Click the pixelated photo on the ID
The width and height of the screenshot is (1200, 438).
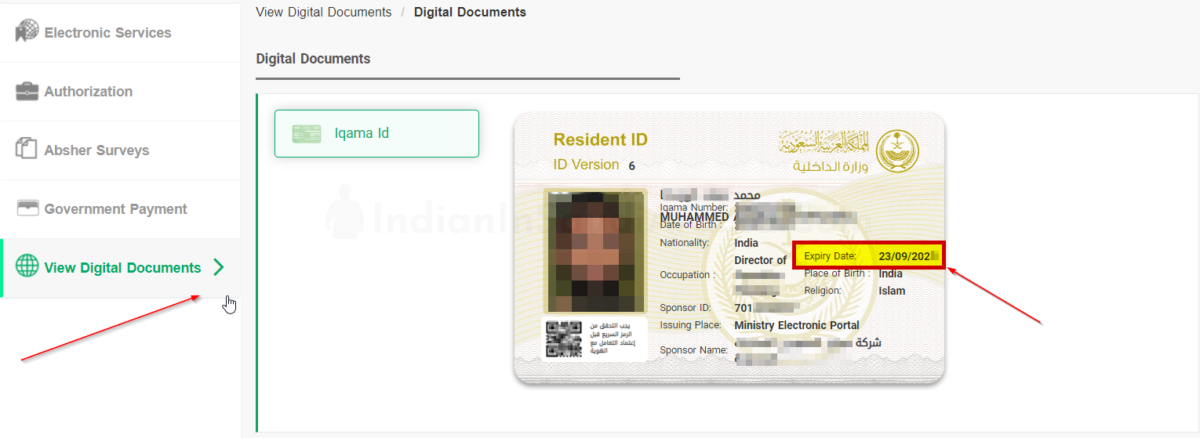[x=595, y=251]
